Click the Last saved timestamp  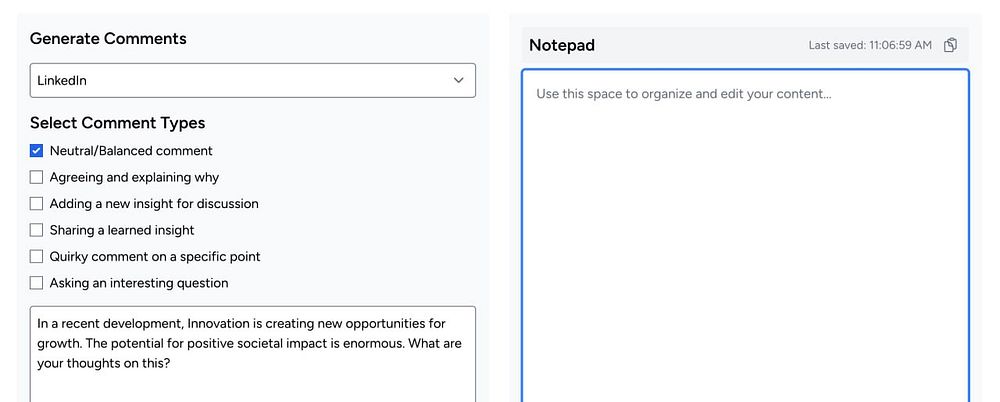point(870,45)
